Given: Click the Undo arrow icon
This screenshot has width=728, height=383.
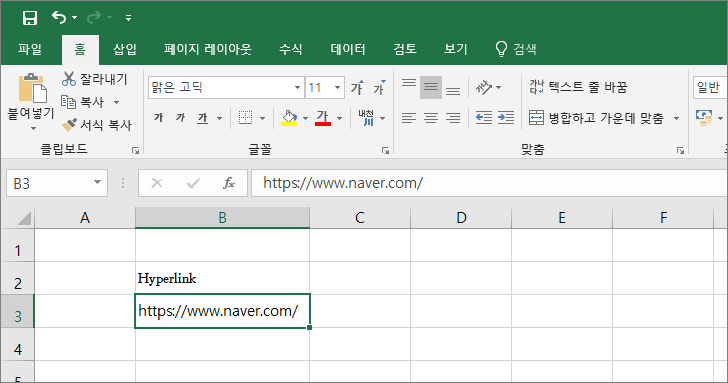Looking at the screenshot, I should coord(59,18).
